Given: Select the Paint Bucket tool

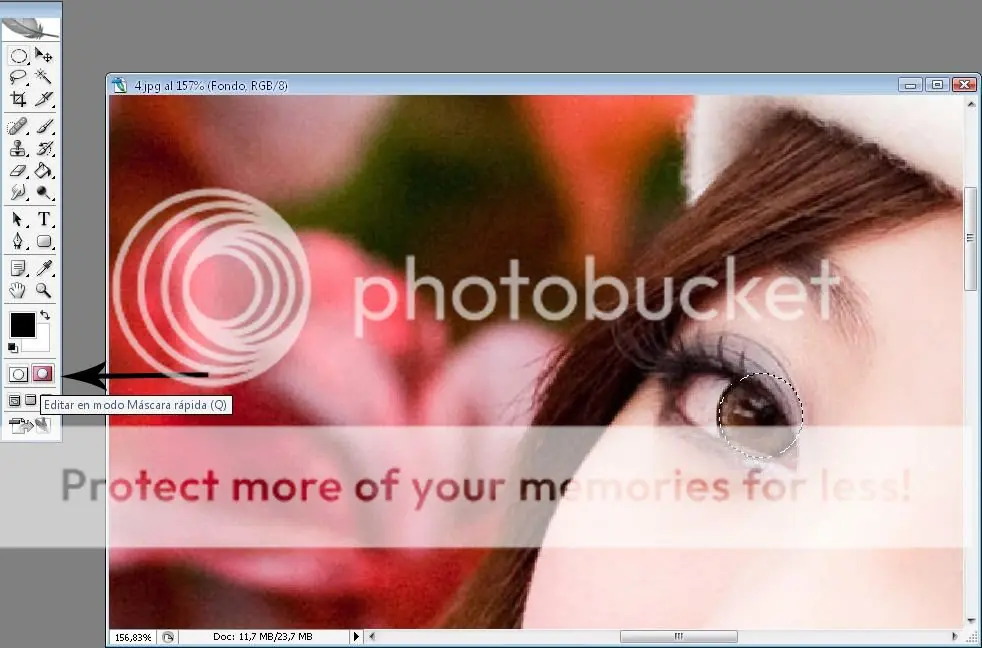Looking at the screenshot, I should coord(43,170).
